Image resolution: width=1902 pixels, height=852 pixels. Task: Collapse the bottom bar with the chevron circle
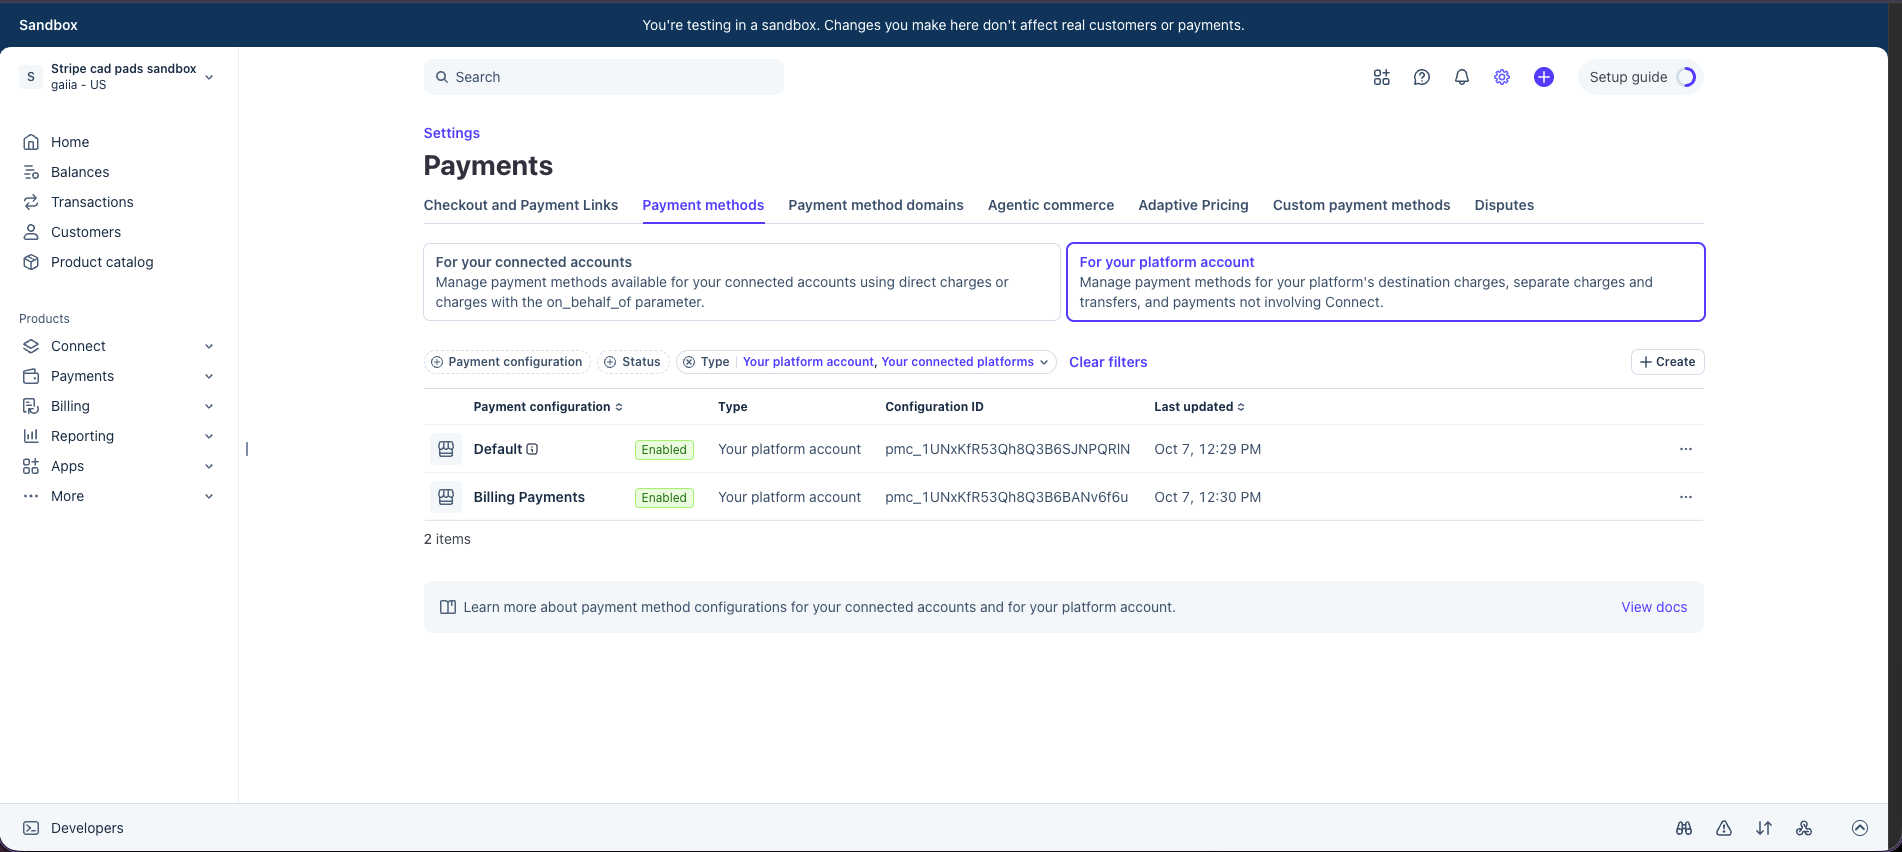[1860, 828]
